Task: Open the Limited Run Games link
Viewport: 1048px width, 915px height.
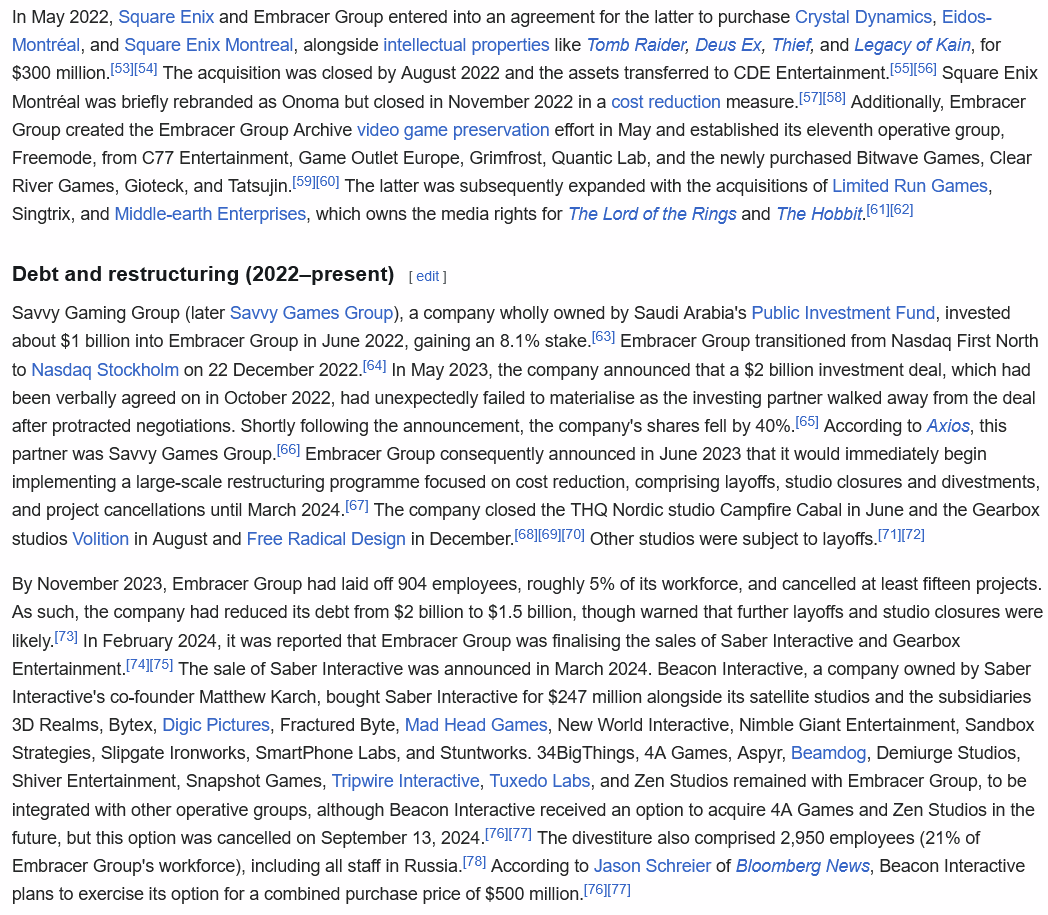Action: (x=910, y=186)
